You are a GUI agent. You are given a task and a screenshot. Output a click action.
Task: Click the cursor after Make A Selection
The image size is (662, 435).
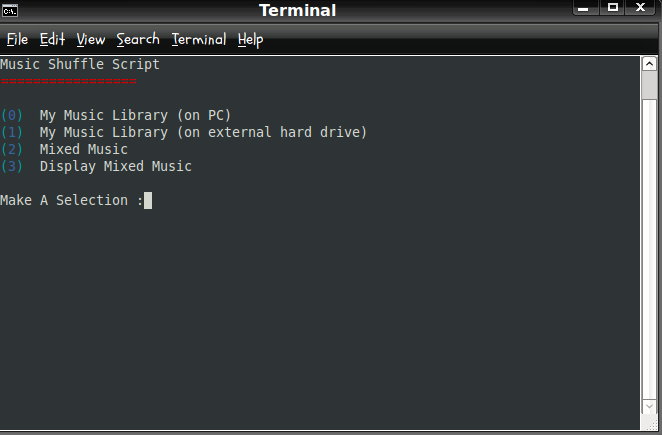click(148, 201)
